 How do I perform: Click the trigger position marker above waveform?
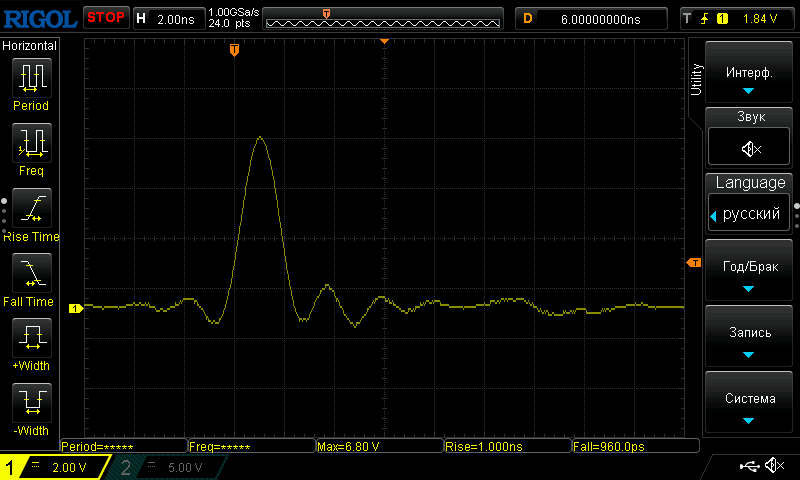tap(234, 49)
